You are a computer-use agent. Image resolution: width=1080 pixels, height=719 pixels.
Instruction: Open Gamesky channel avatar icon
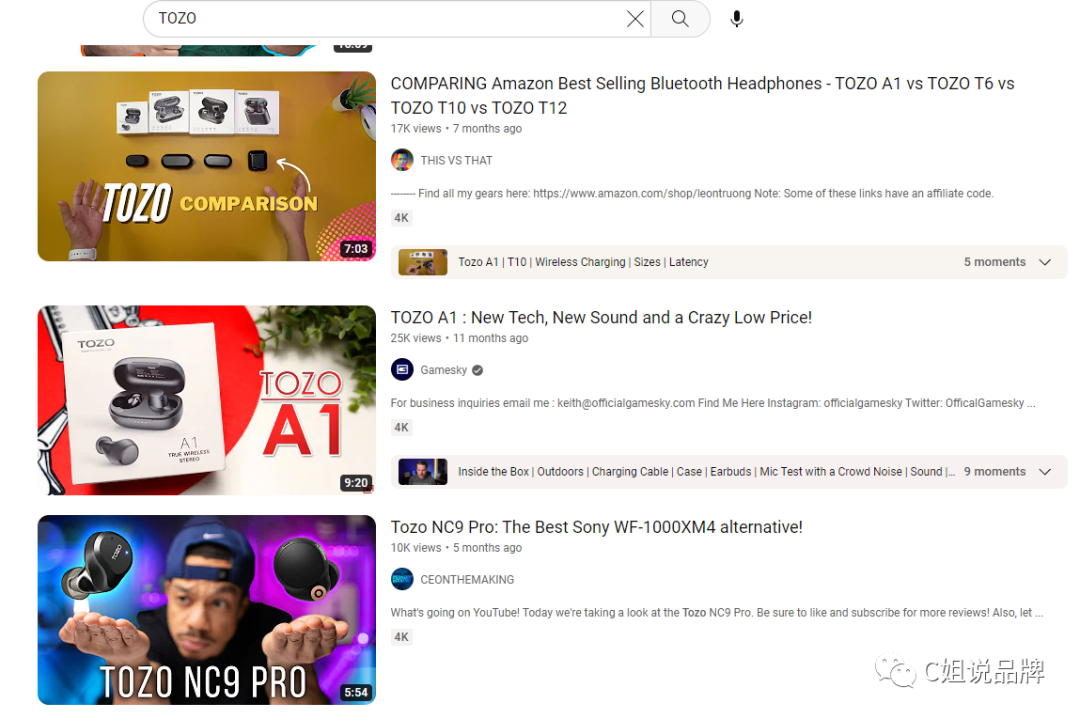pos(402,370)
